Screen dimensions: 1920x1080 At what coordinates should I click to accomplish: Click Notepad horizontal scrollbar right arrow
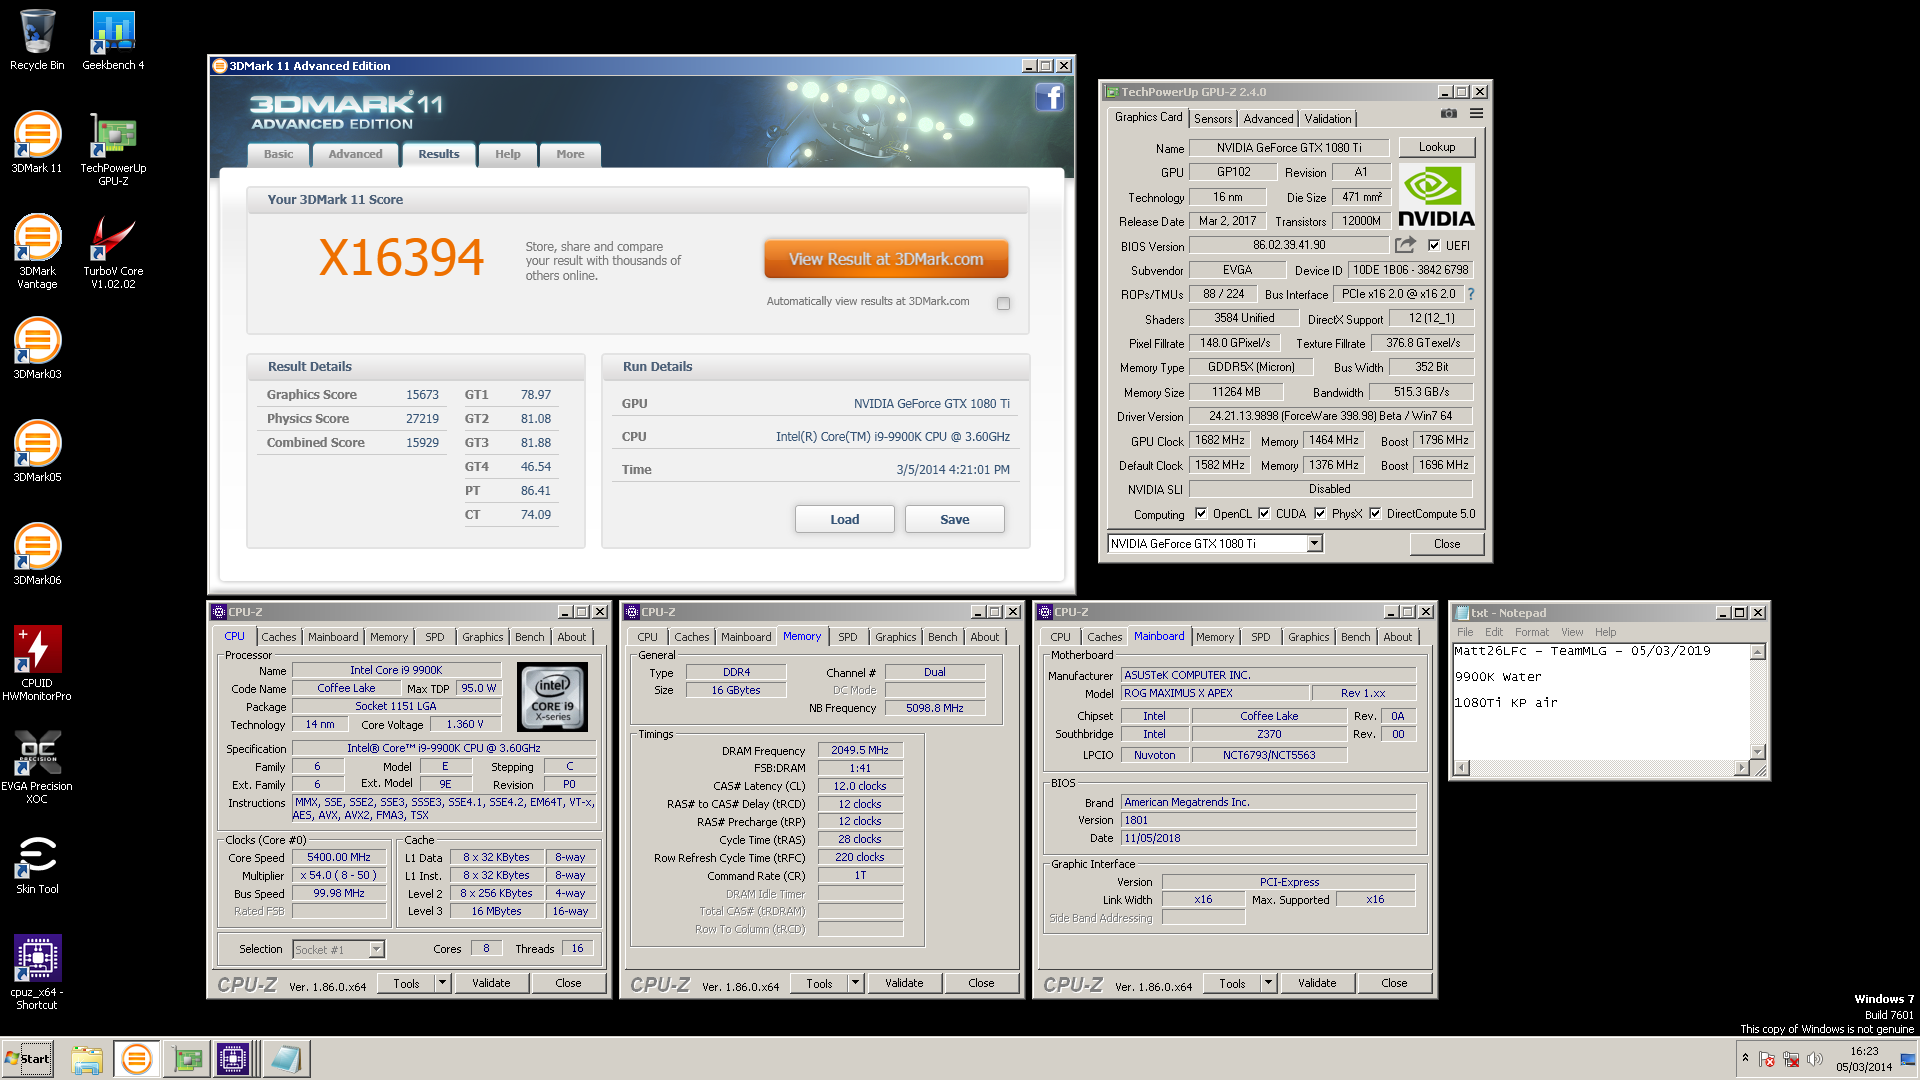click(1742, 767)
